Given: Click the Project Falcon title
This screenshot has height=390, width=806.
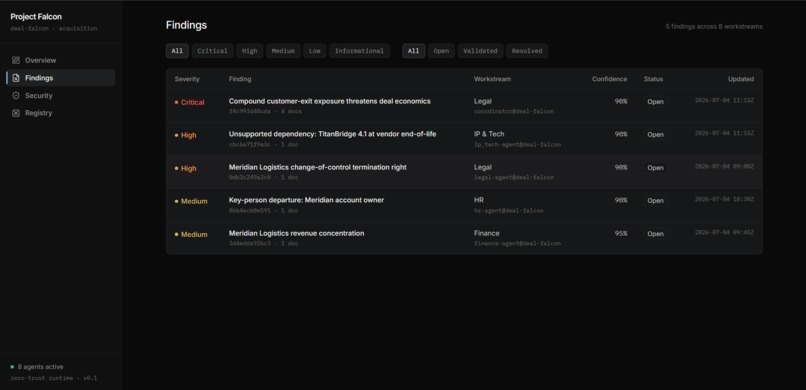Looking at the screenshot, I should click(x=36, y=17).
